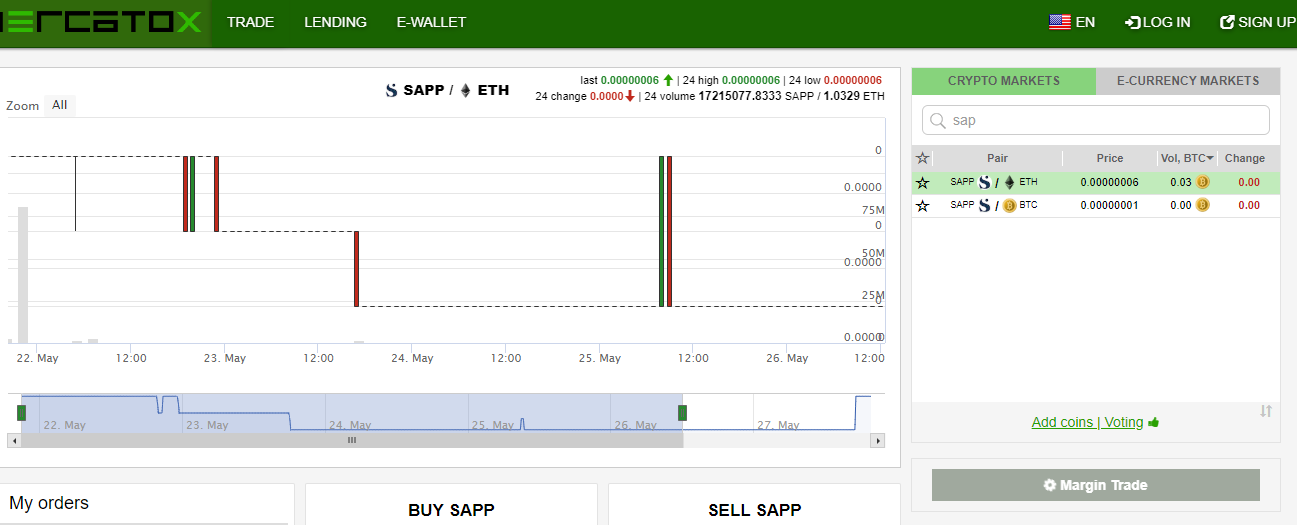Star the SAPP / ETH pair
The width and height of the screenshot is (1297, 525).
click(922, 182)
